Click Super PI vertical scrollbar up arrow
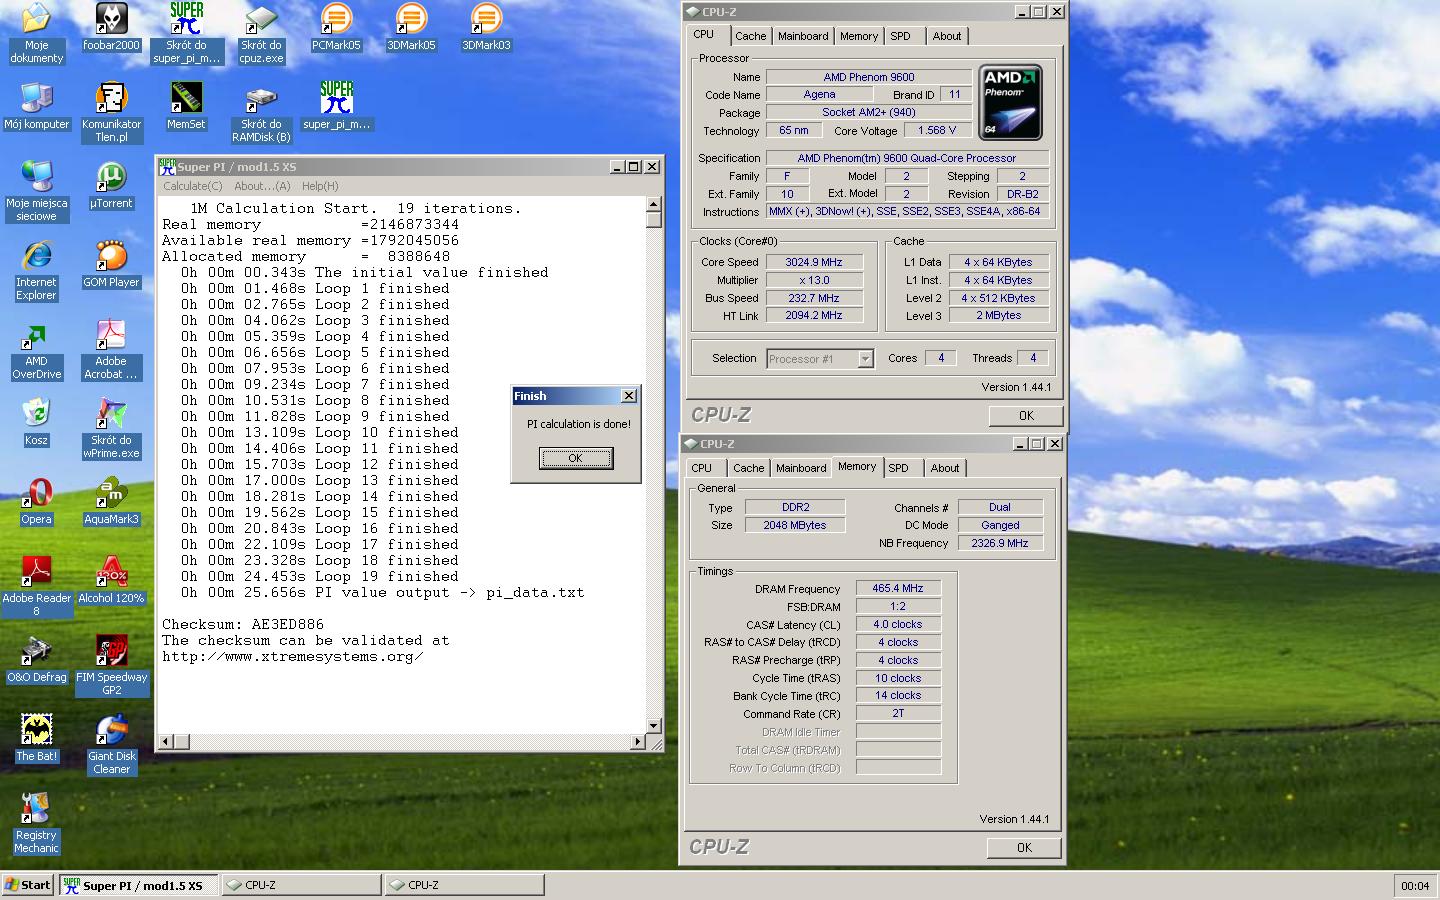The image size is (1440, 900). [x=654, y=204]
